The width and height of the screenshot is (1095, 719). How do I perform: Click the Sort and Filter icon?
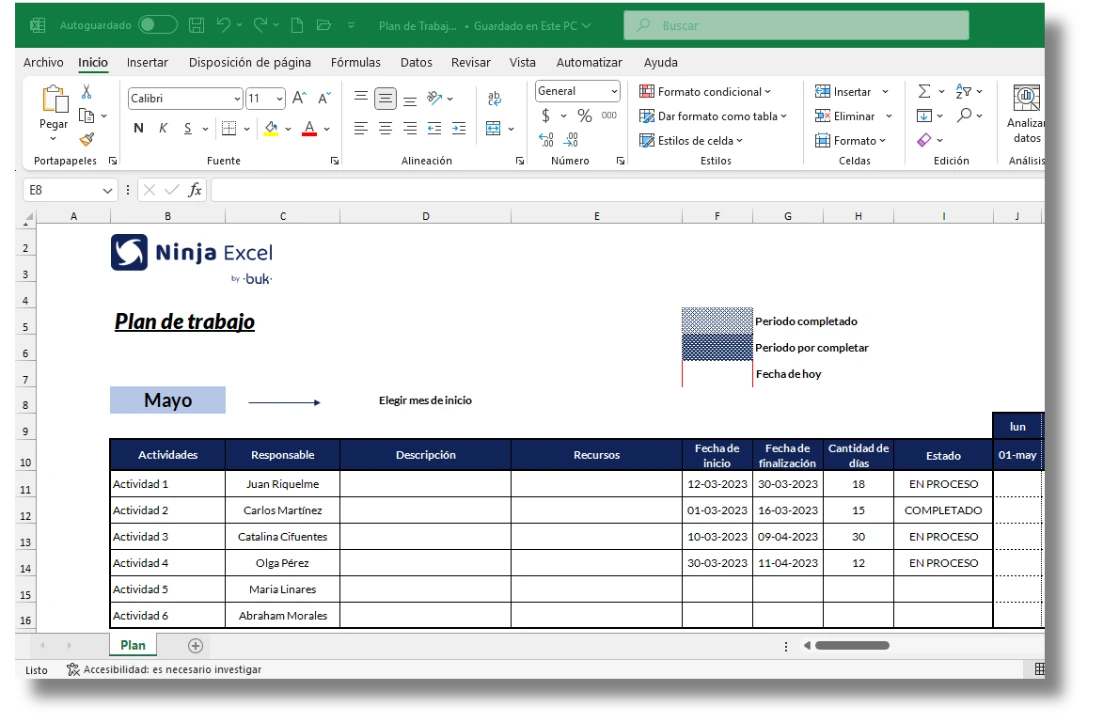click(963, 91)
